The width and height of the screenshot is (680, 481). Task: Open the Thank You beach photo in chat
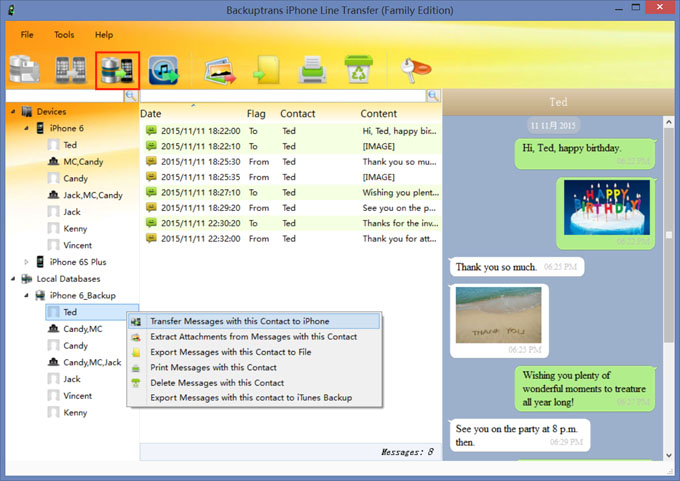(x=498, y=315)
